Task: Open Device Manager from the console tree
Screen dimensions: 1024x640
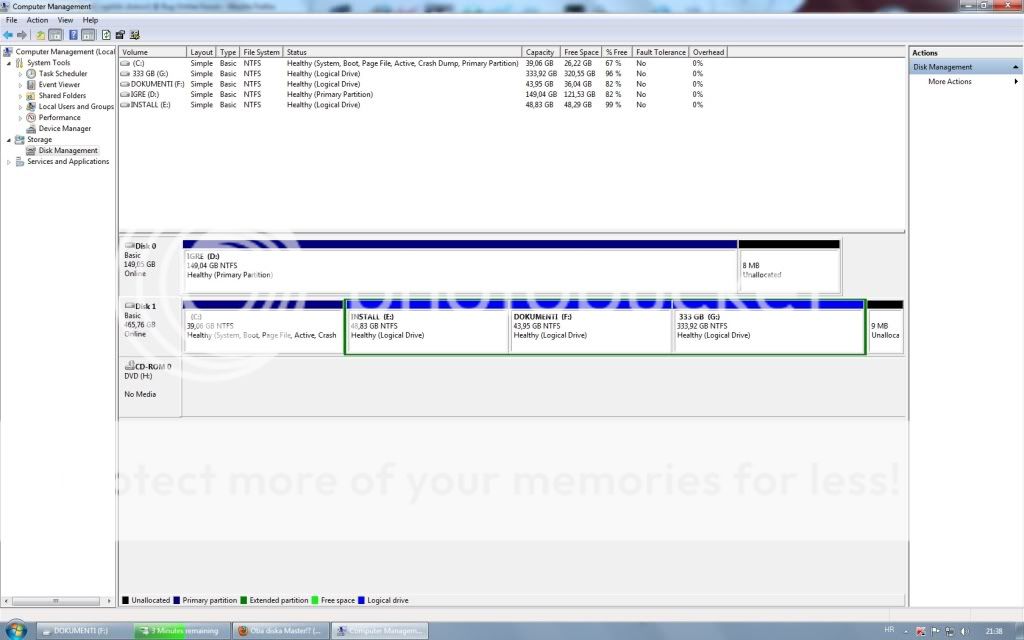Action: [x=64, y=128]
